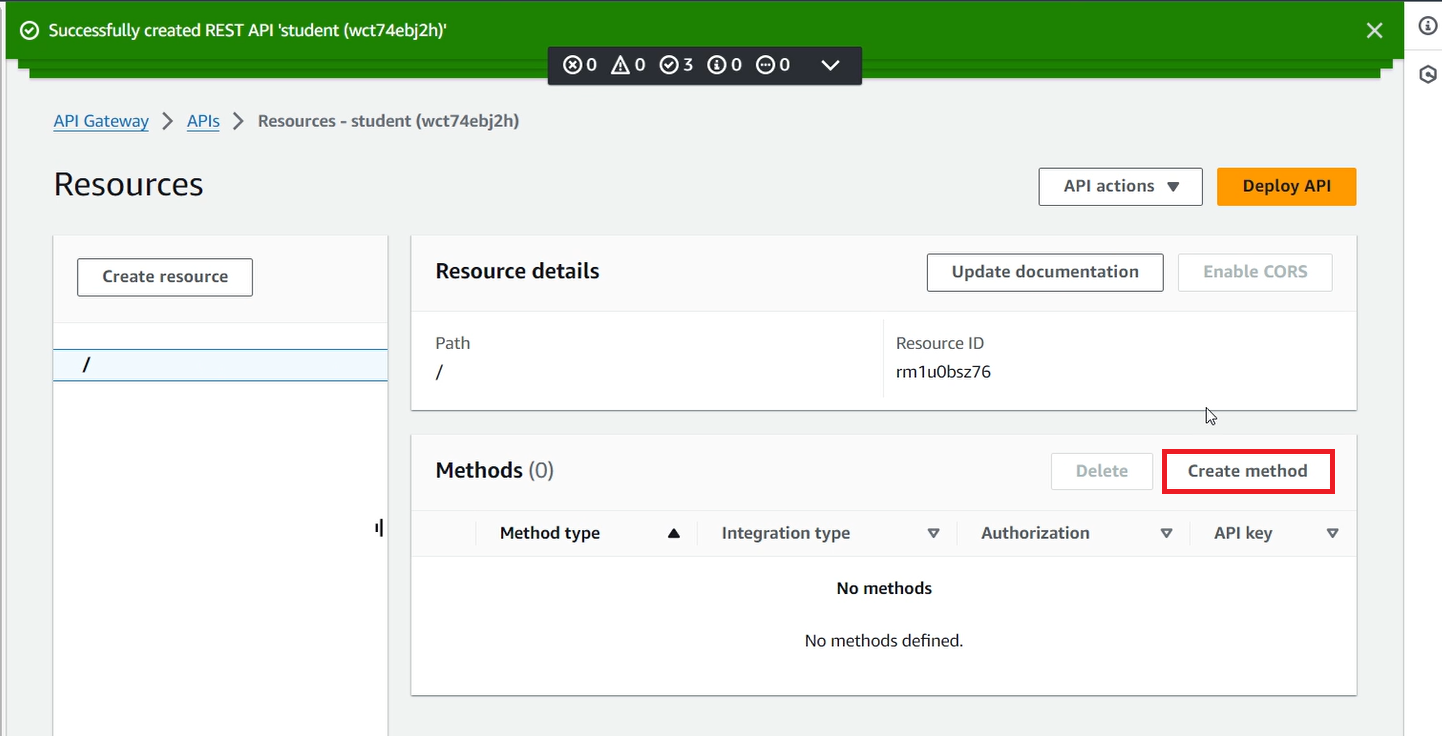This screenshot has height=736, width=1442.
Task: Click the Create method button
Action: click(1247, 470)
